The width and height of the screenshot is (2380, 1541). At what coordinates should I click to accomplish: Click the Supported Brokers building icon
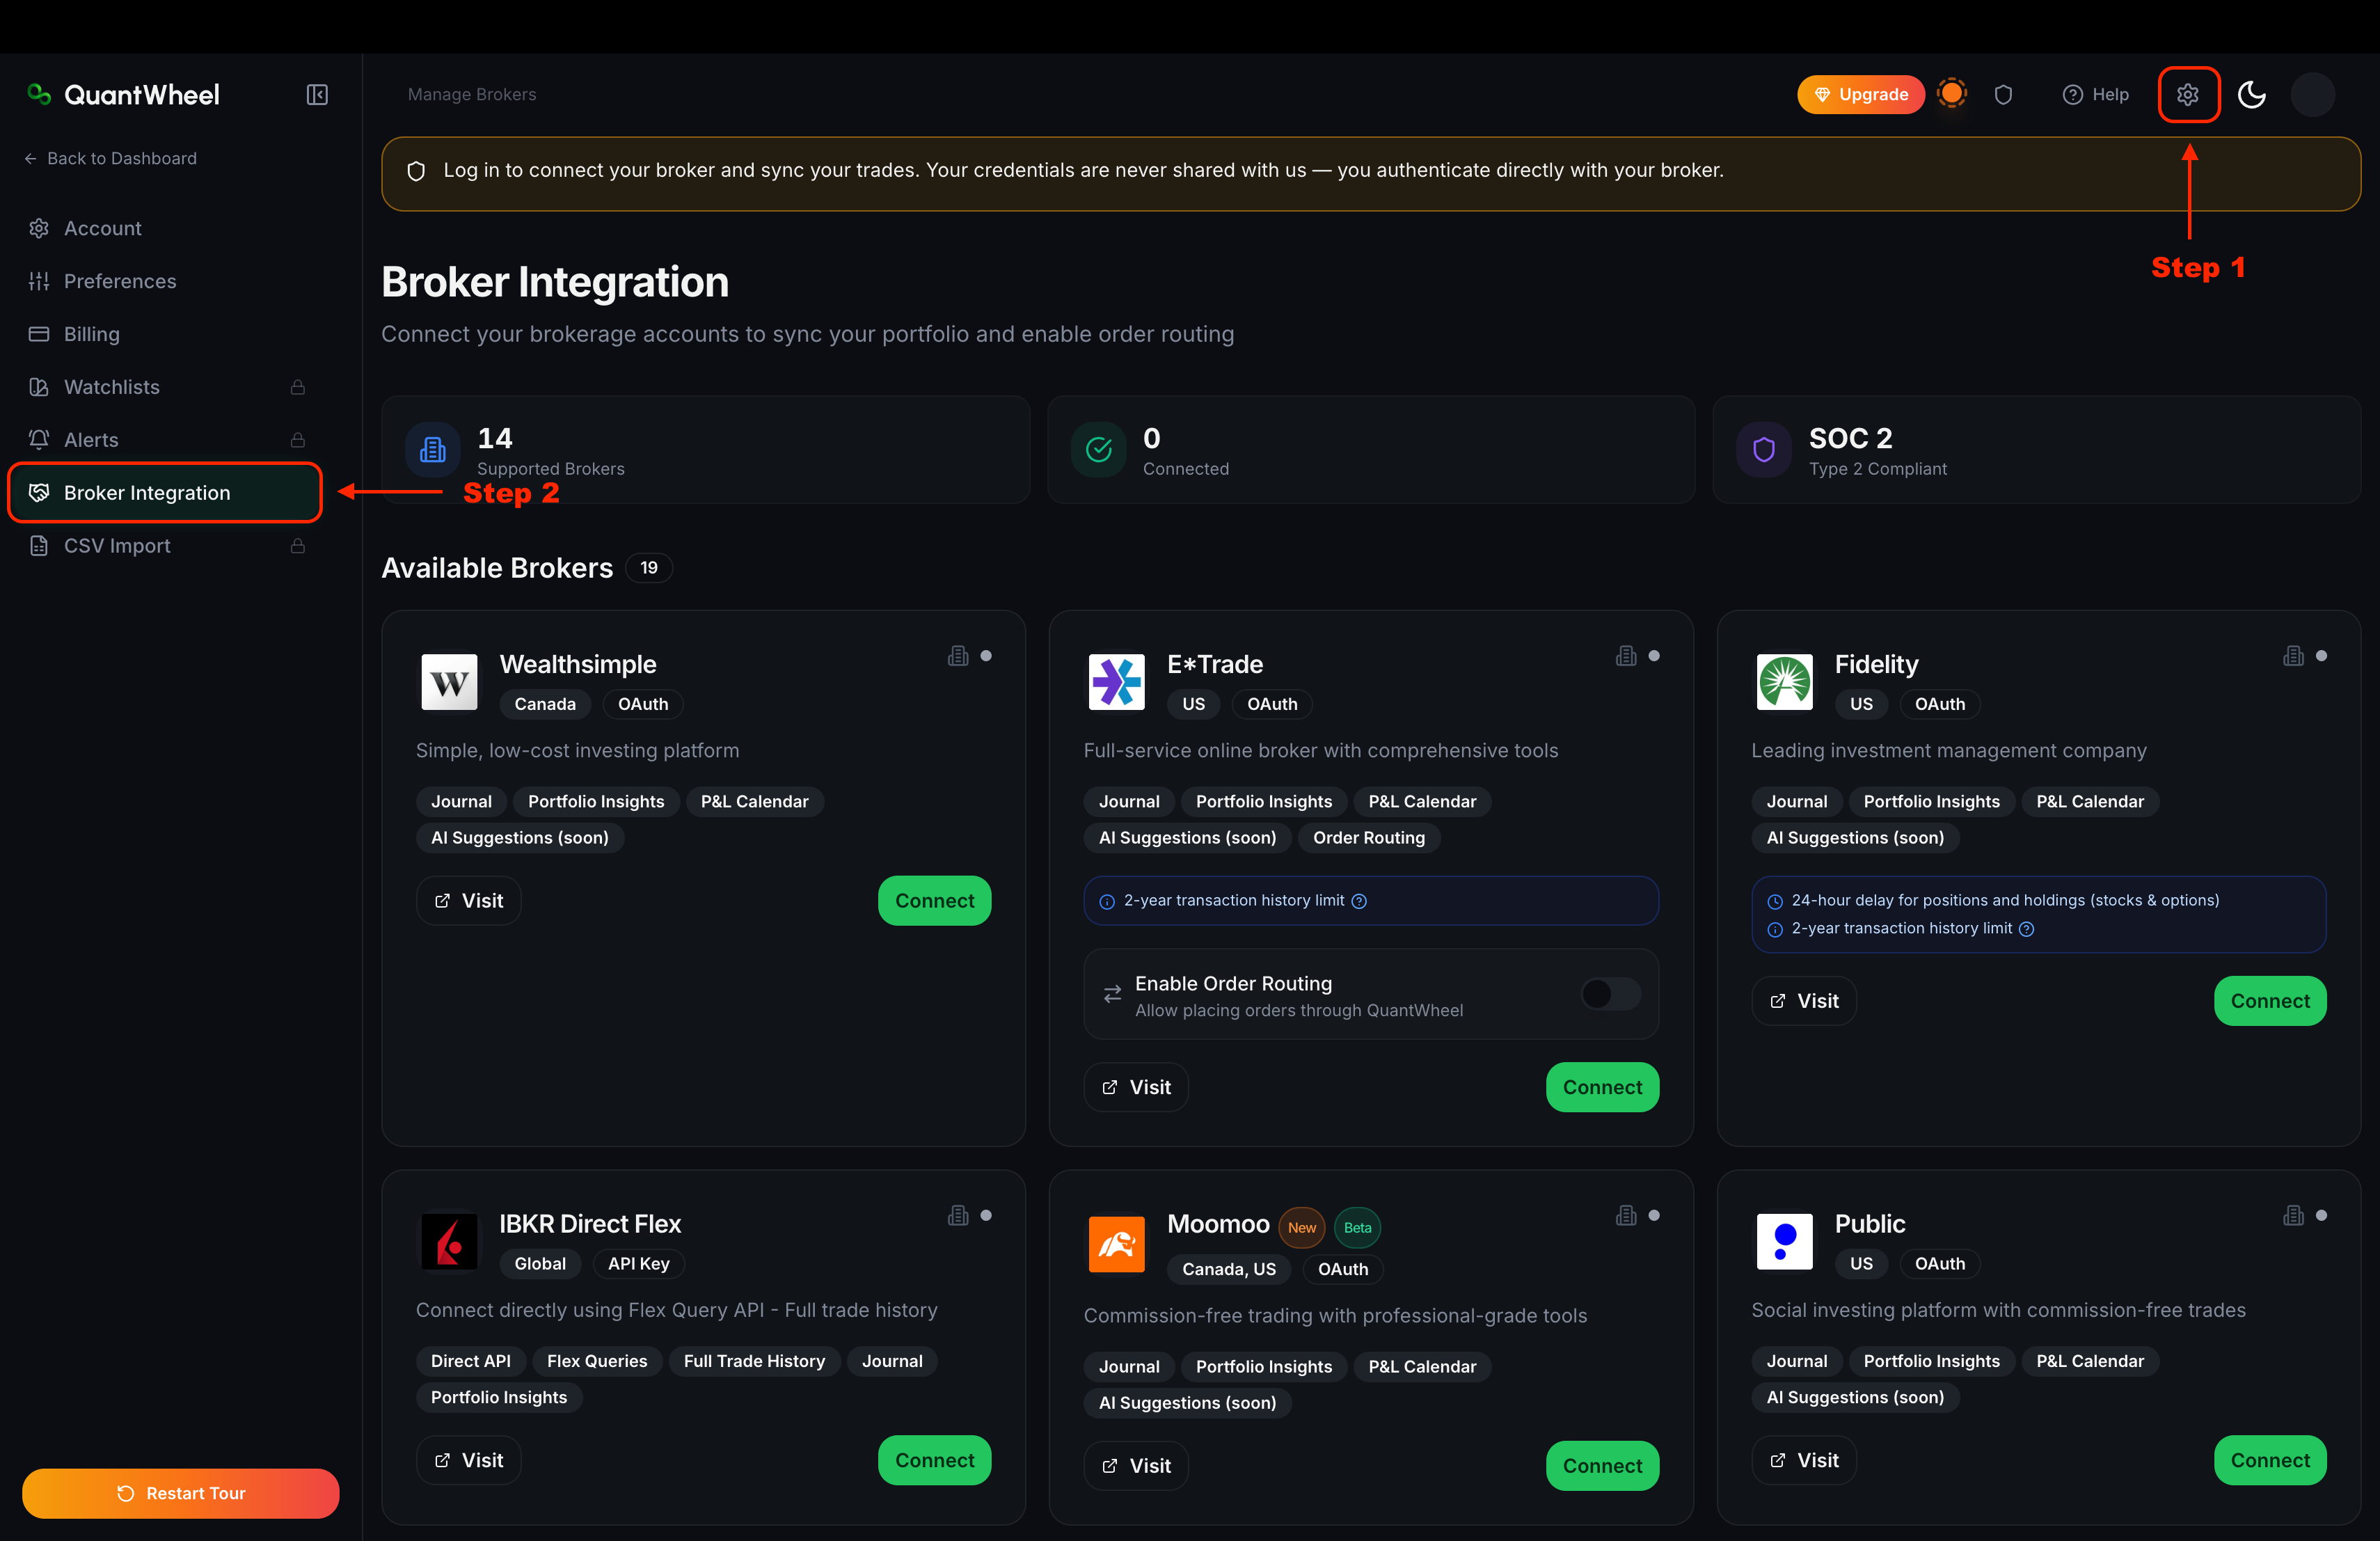pyautogui.click(x=433, y=450)
